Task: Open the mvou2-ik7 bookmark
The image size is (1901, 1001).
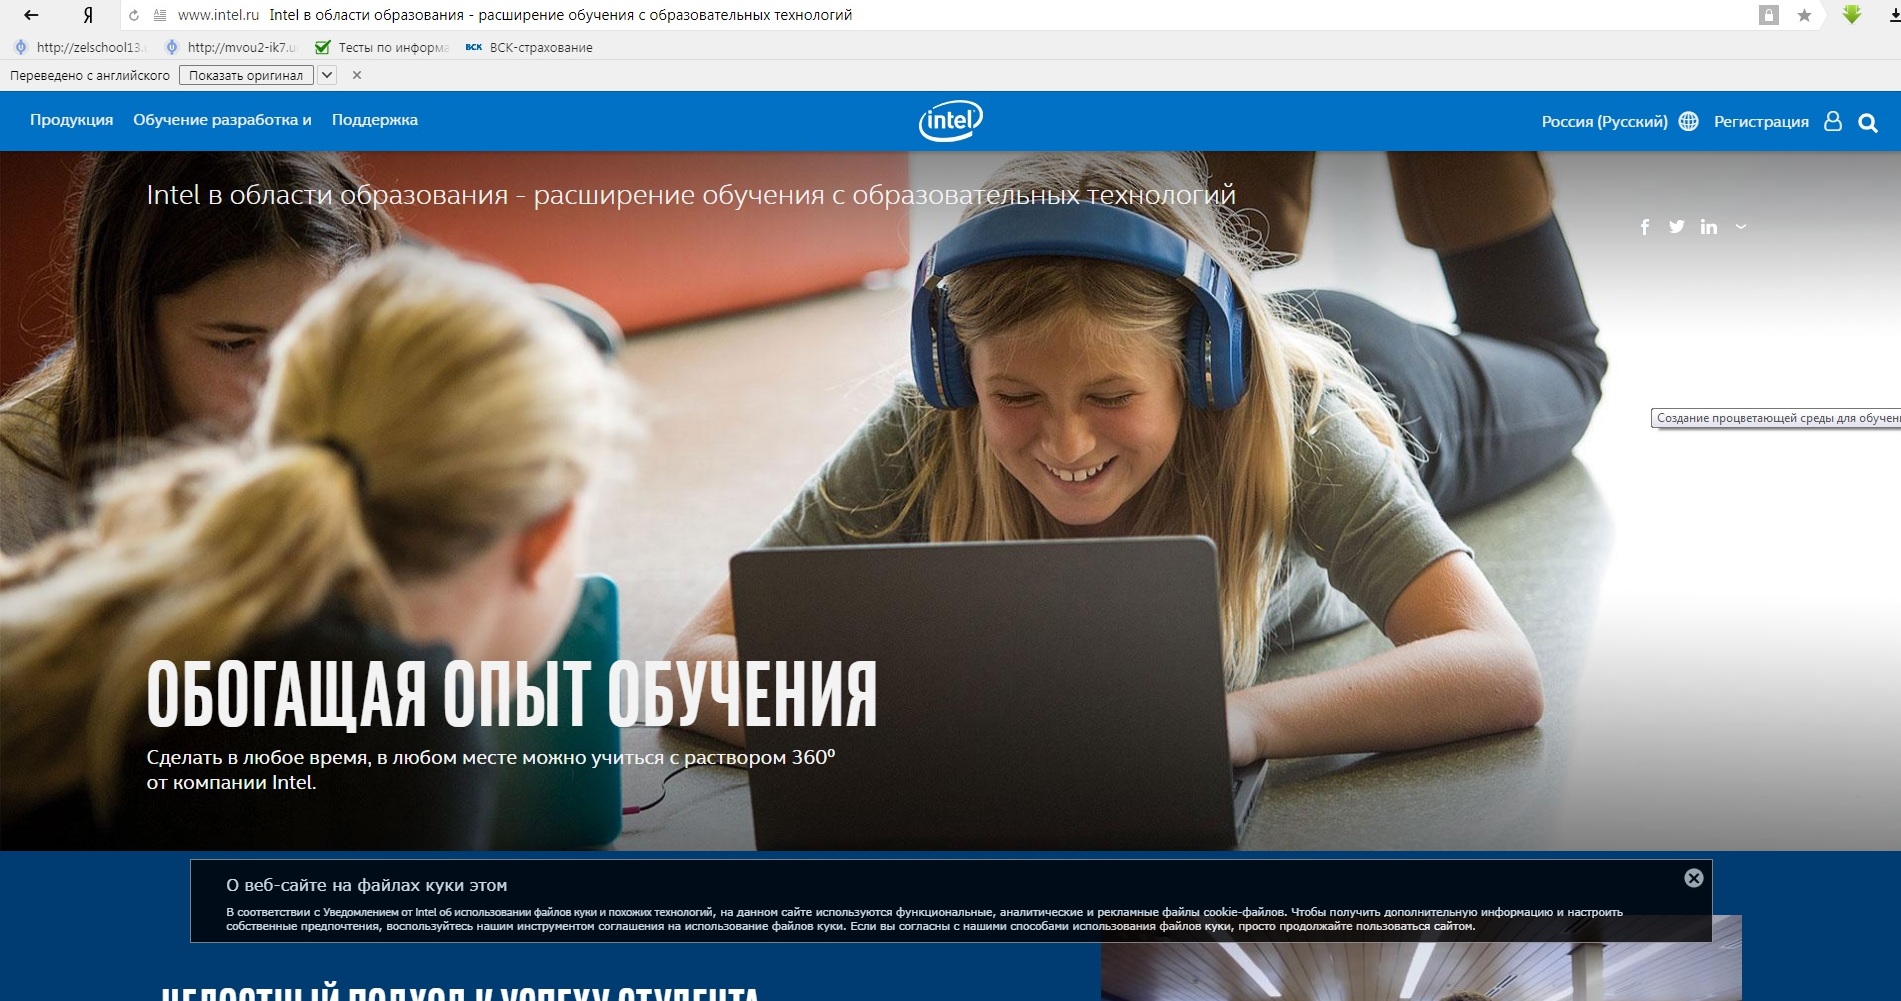Action: pos(232,47)
